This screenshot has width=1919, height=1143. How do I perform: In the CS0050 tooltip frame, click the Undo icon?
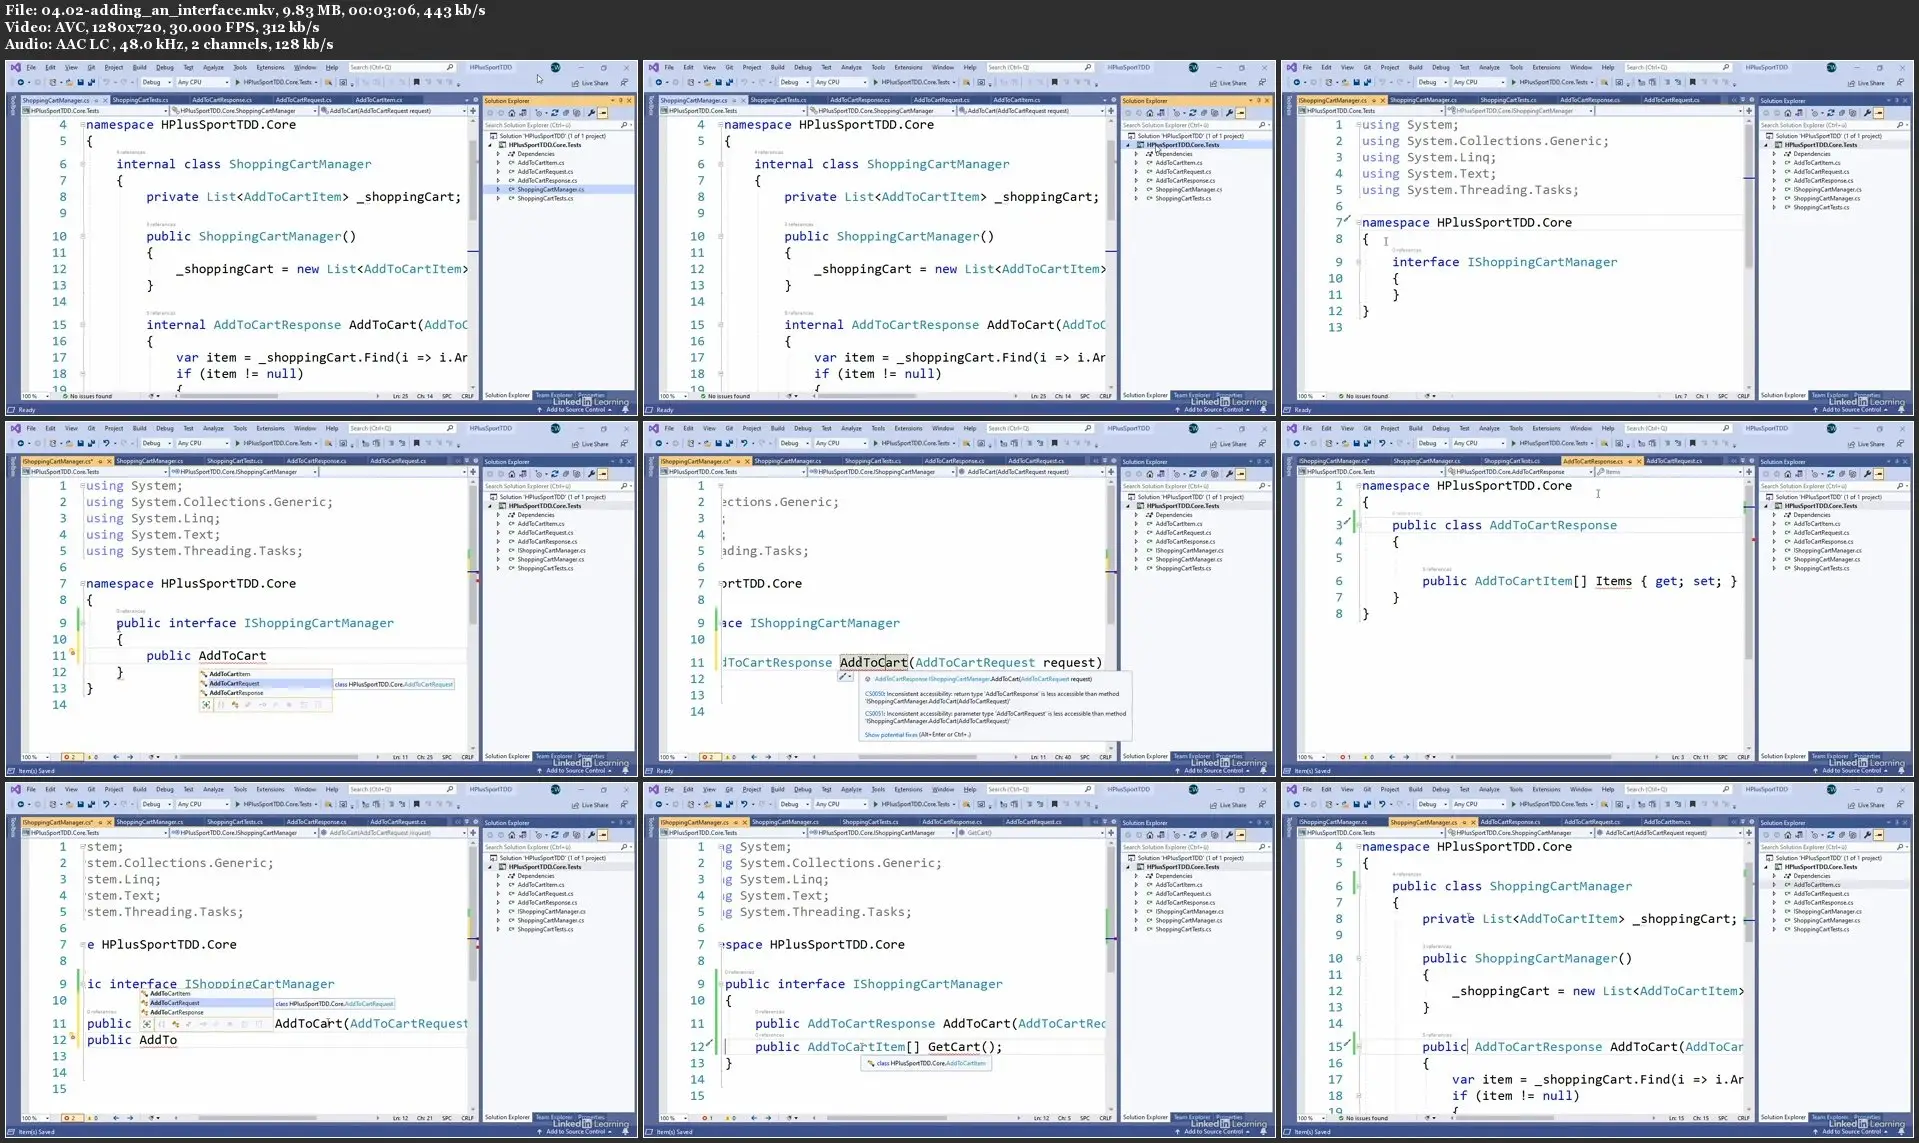pos(744,443)
